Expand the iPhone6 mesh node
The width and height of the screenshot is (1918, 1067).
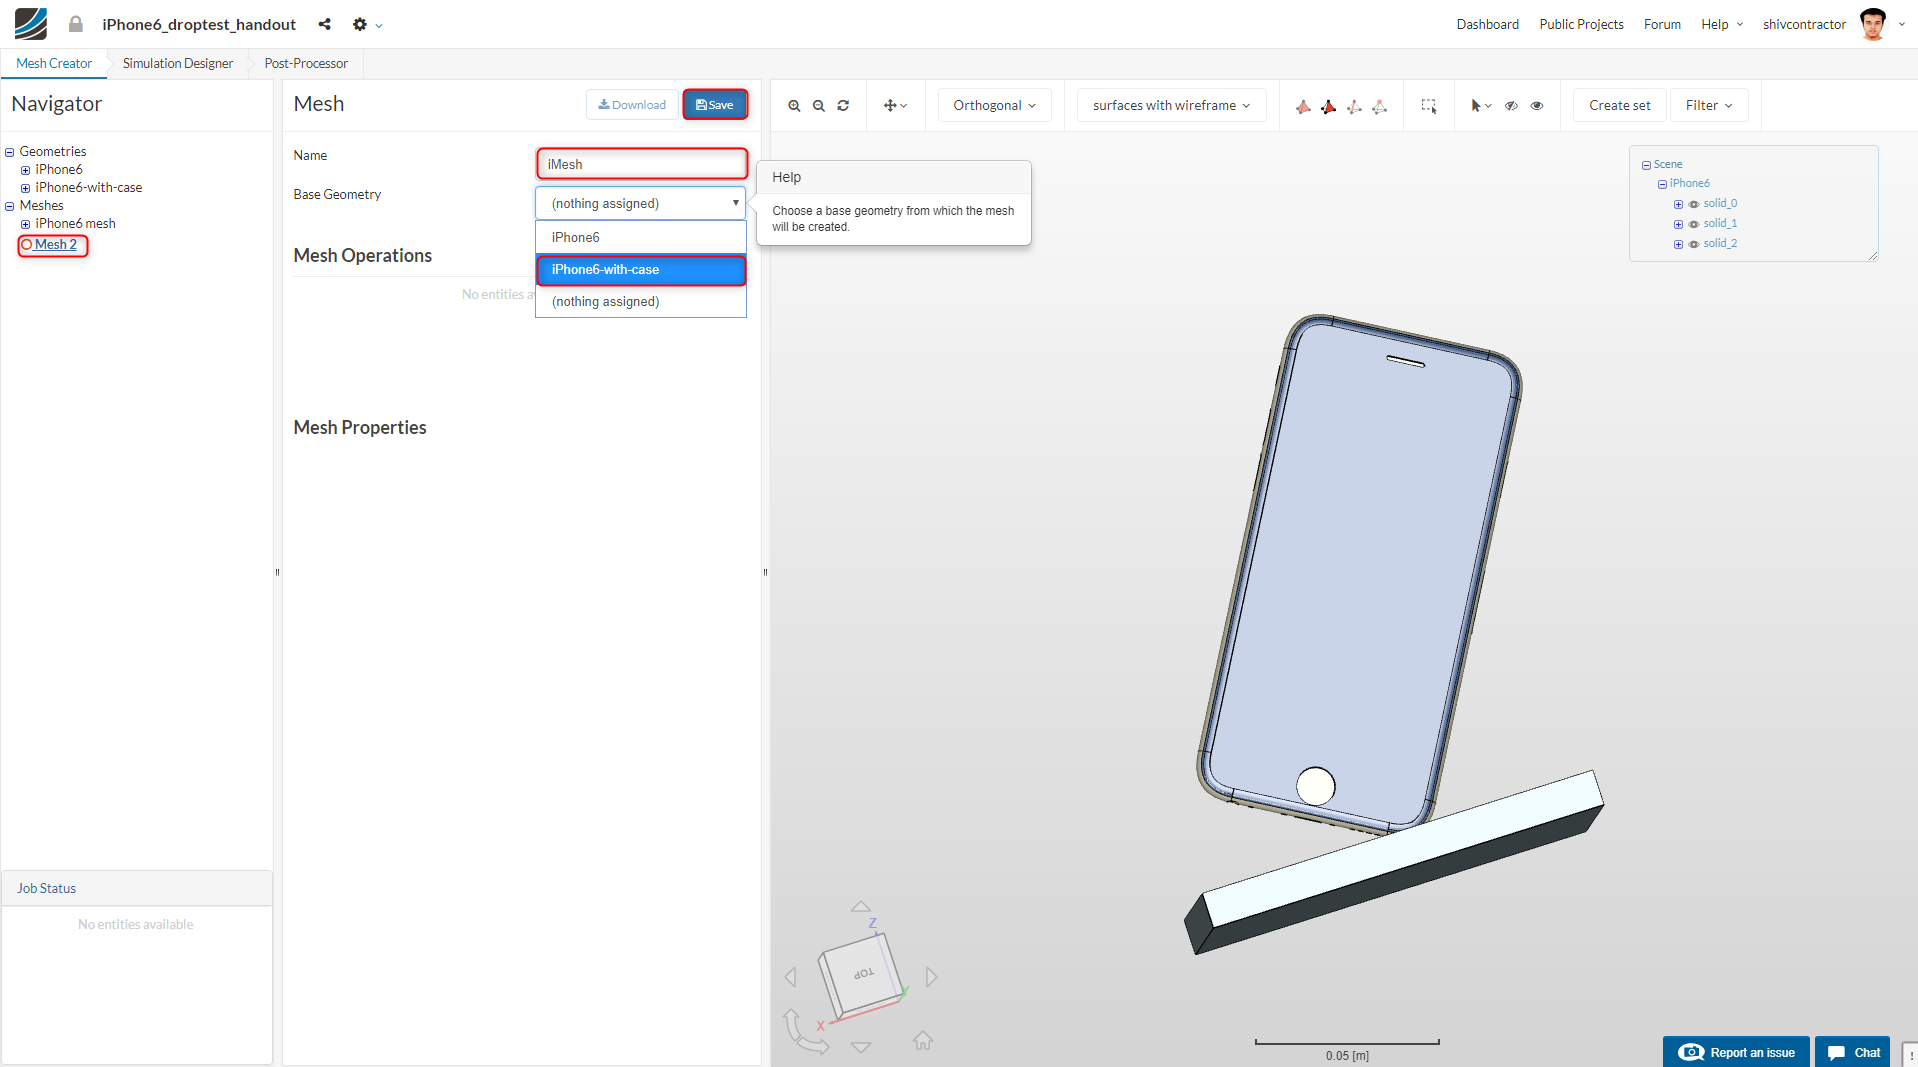click(x=26, y=224)
